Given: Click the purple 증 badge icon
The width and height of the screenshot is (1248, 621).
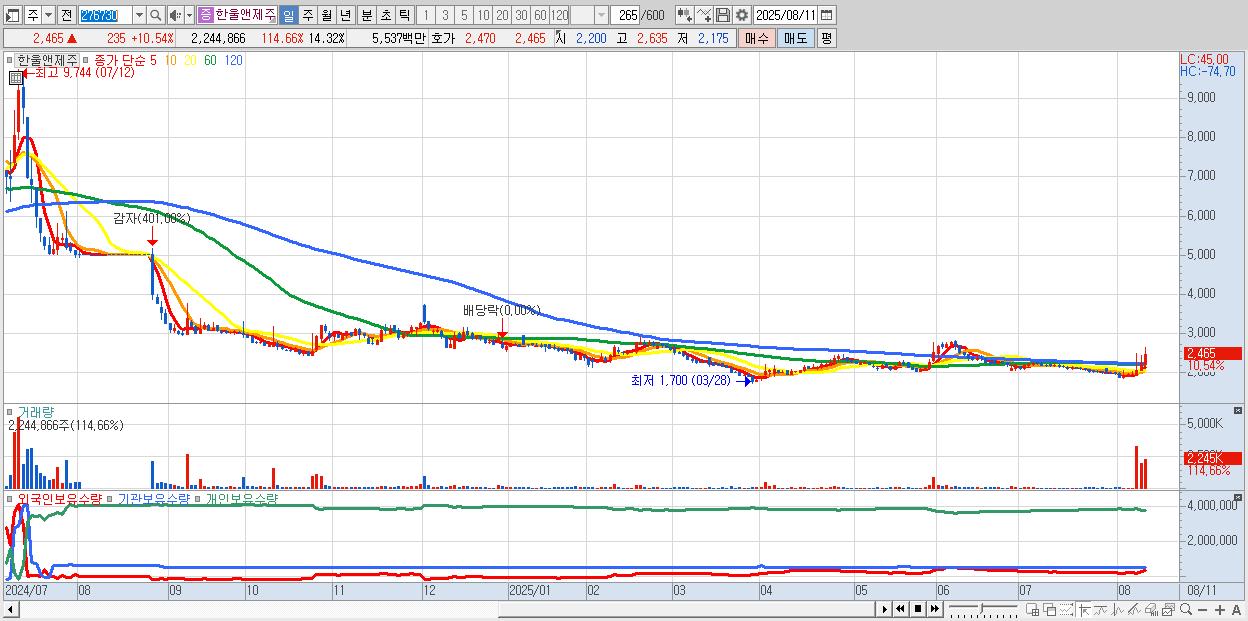Looking at the screenshot, I should point(205,15).
